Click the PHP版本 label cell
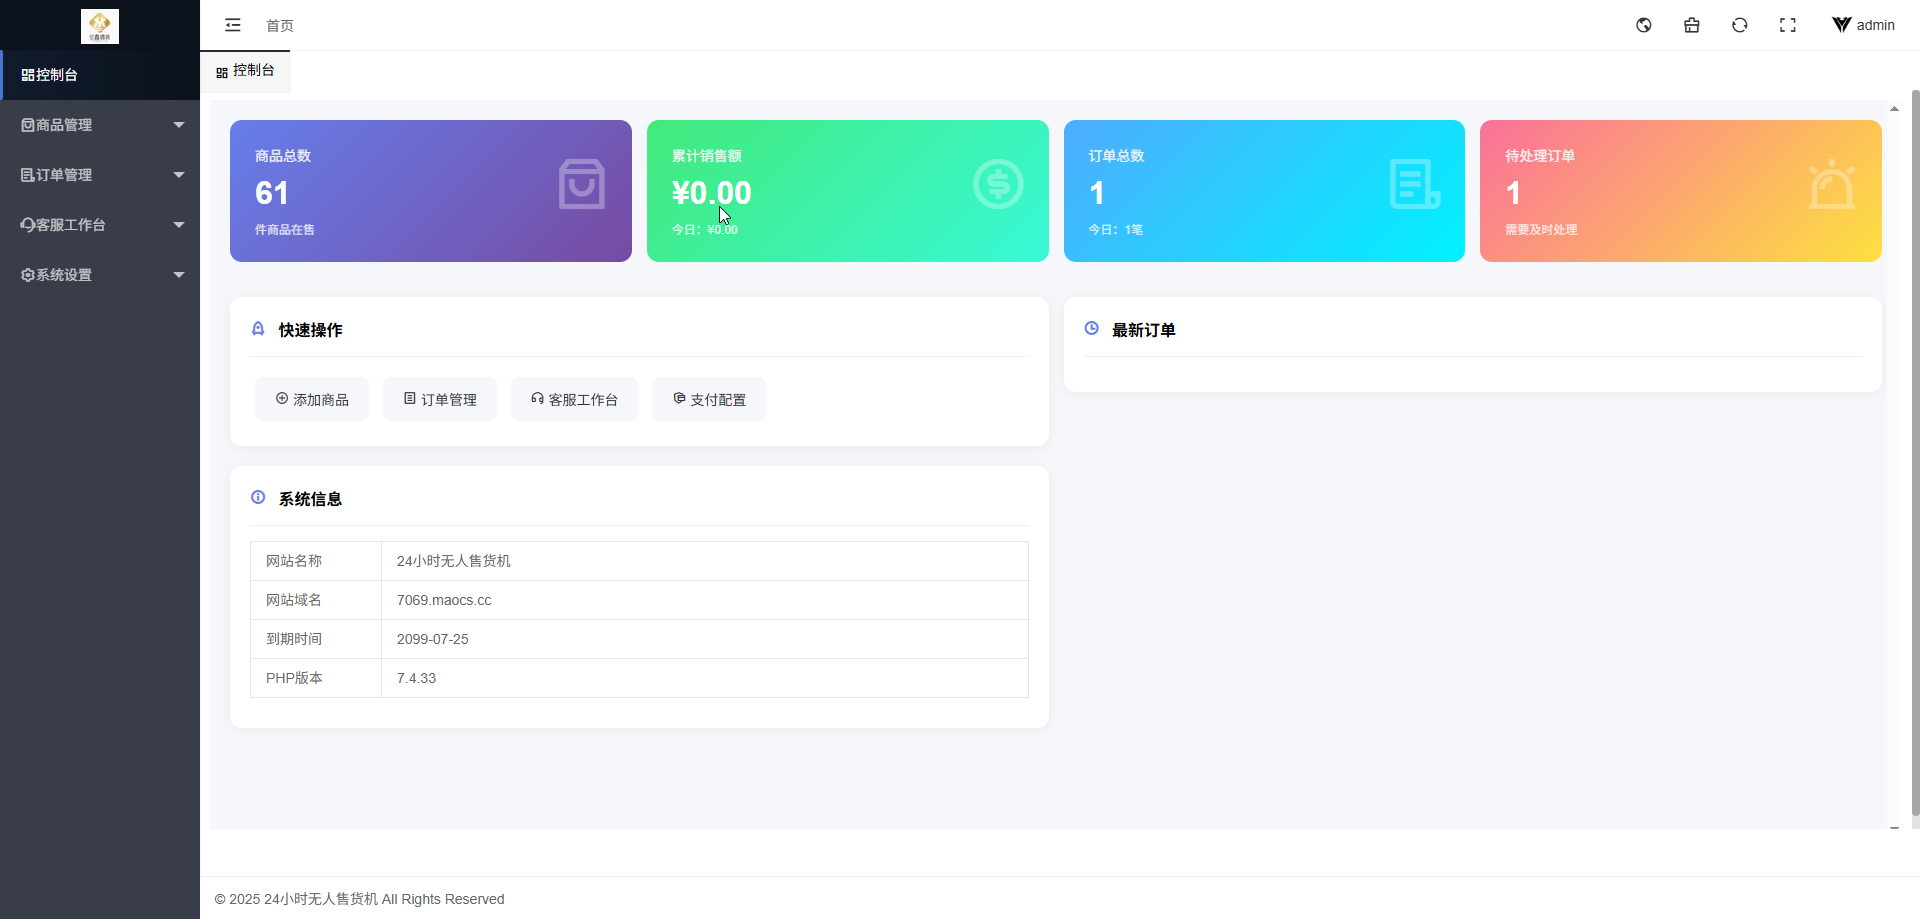 point(316,678)
